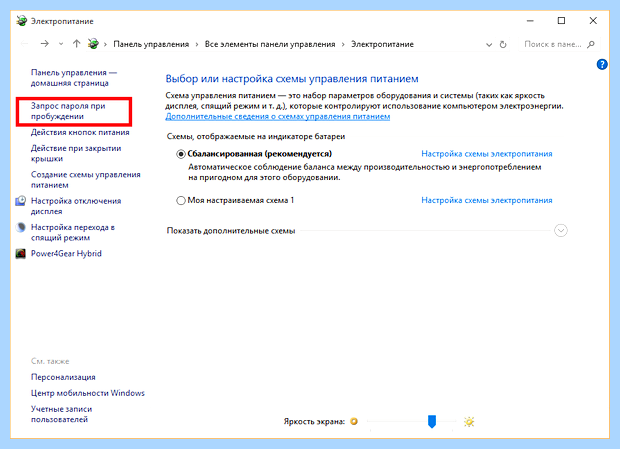Image resolution: width=620 pixels, height=449 pixels.
Task: Expand chevron before Панель управления breadcrumb
Action: [x=105, y=44]
